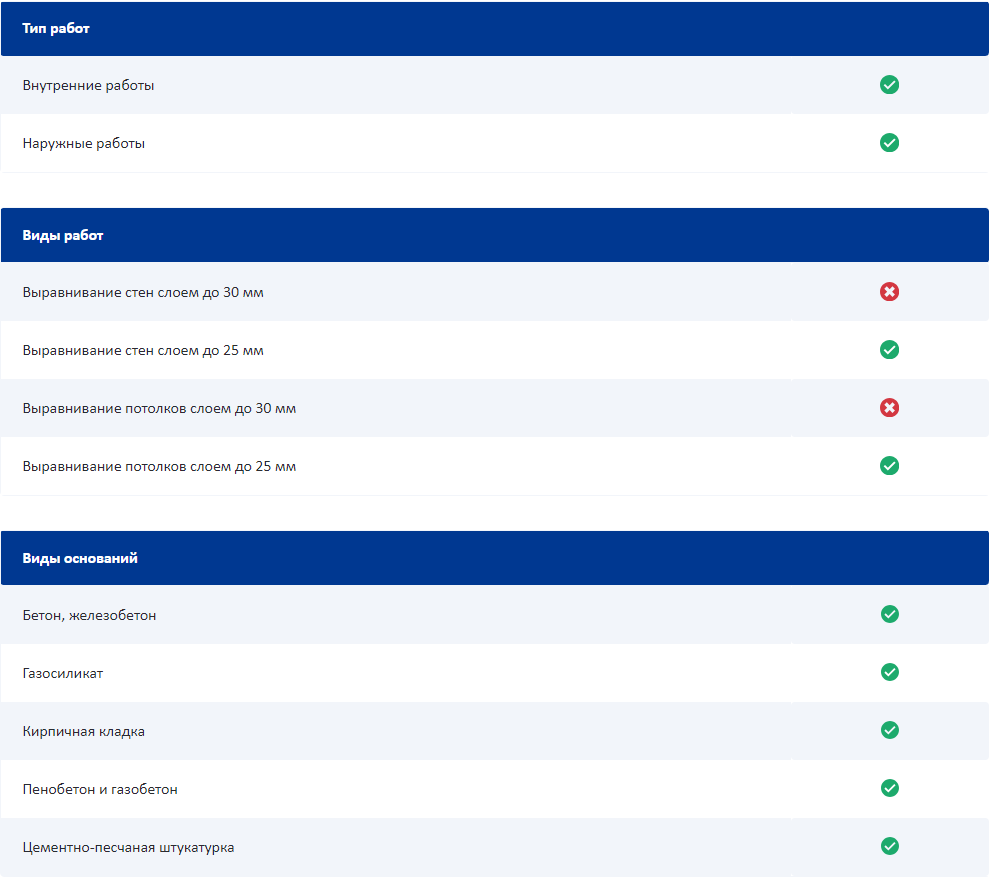Click Выравнивание потолков слоем до 25 мм text
989x881 pixels.
coord(159,467)
